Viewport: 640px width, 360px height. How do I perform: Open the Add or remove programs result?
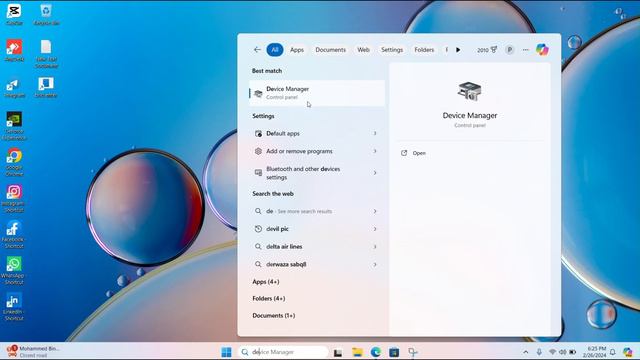pos(317,151)
